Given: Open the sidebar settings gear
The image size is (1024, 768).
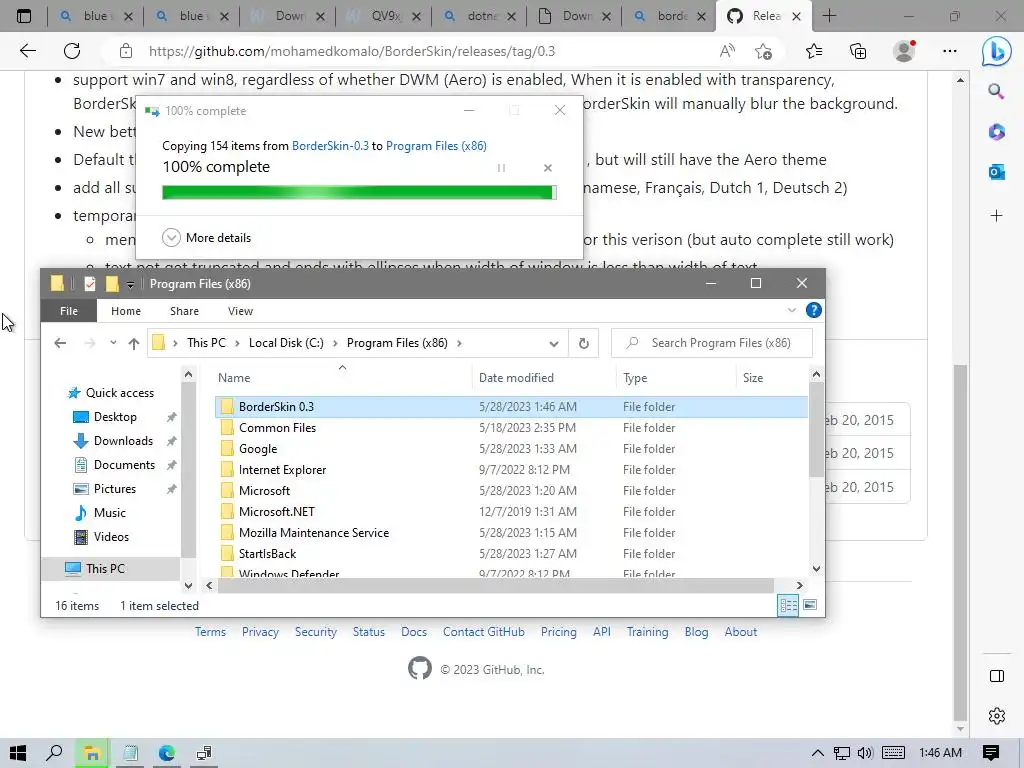Looking at the screenshot, I should (997, 716).
